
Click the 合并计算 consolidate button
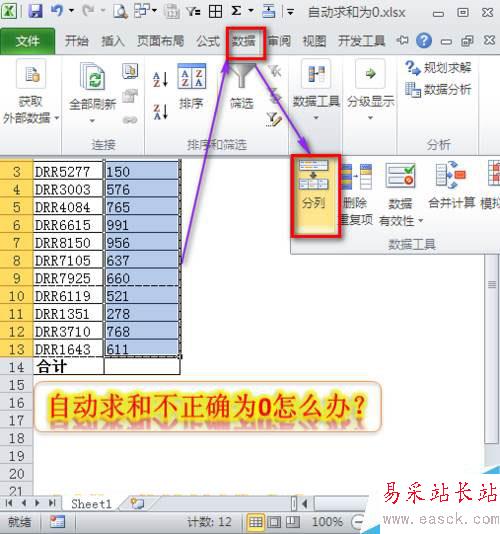pos(452,186)
